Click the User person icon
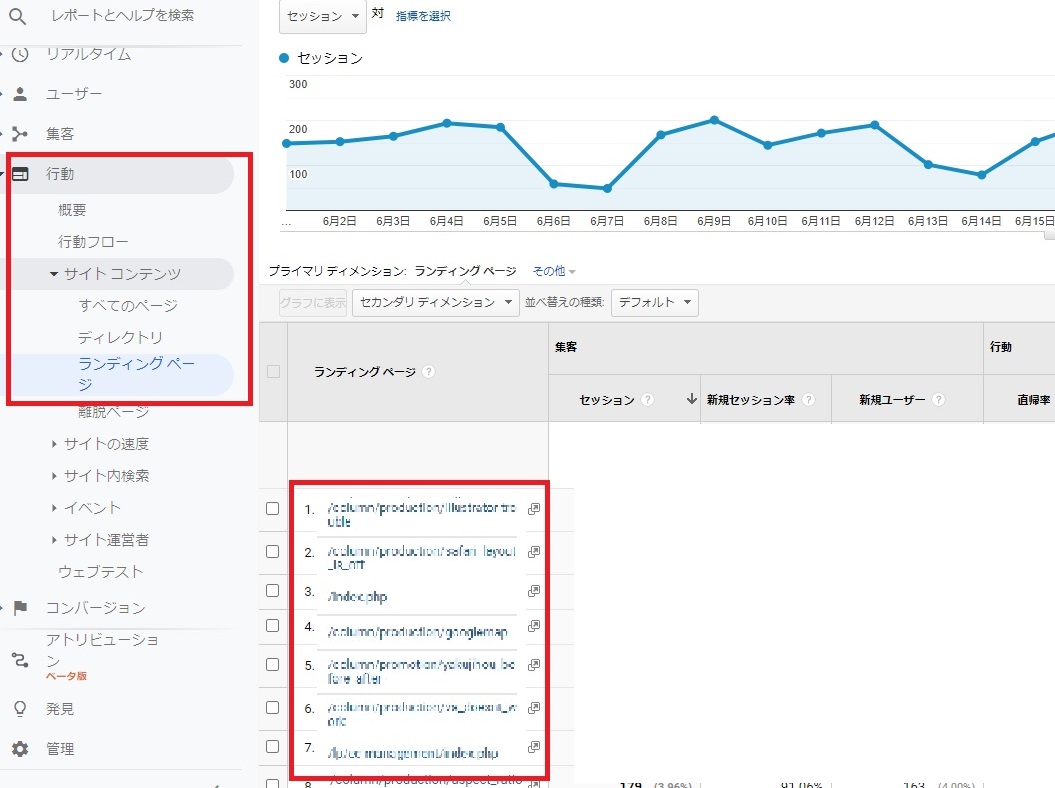This screenshot has width=1055, height=788. (x=20, y=94)
